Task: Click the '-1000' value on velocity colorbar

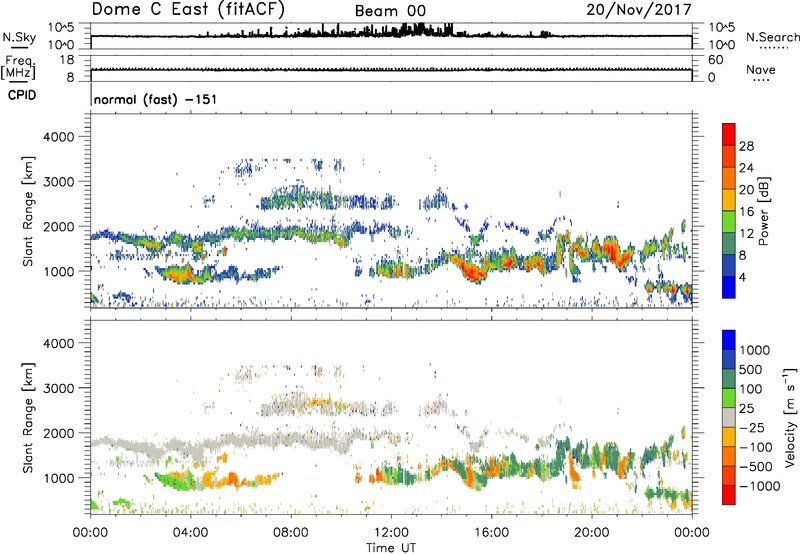Action: click(x=760, y=486)
